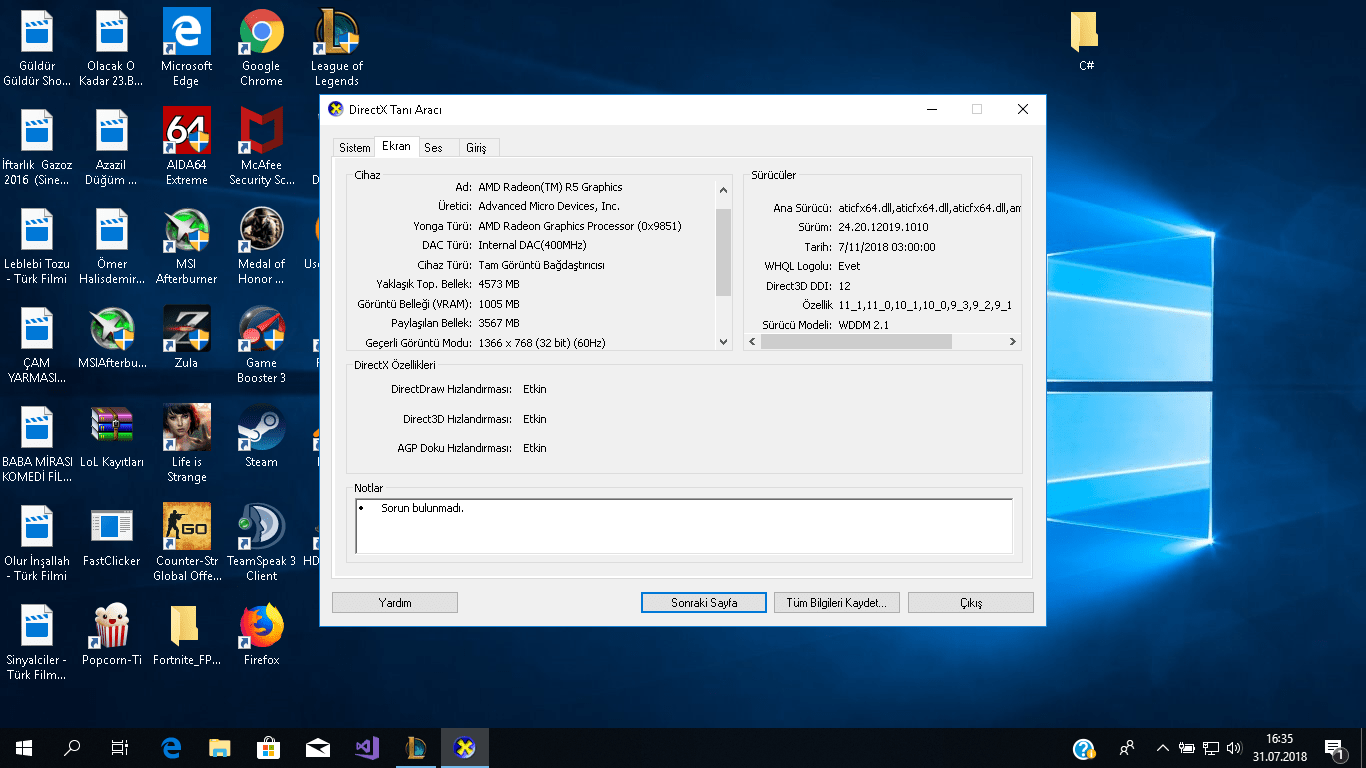Open the DirectX diagnostic taskbar icon
The image size is (1366, 768).
[x=464, y=747]
